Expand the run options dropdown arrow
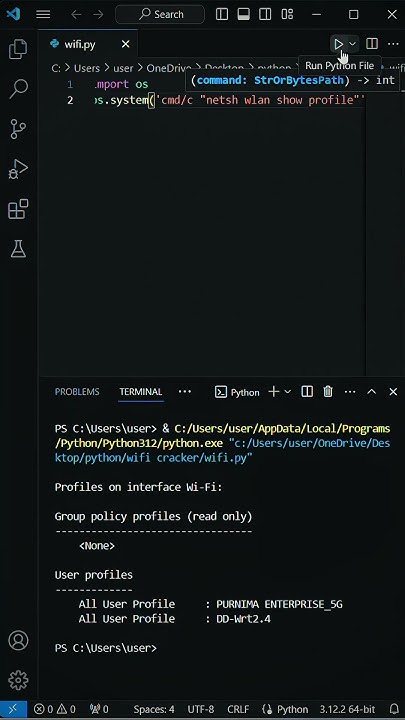The height and width of the screenshot is (720, 405). tap(353, 44)
